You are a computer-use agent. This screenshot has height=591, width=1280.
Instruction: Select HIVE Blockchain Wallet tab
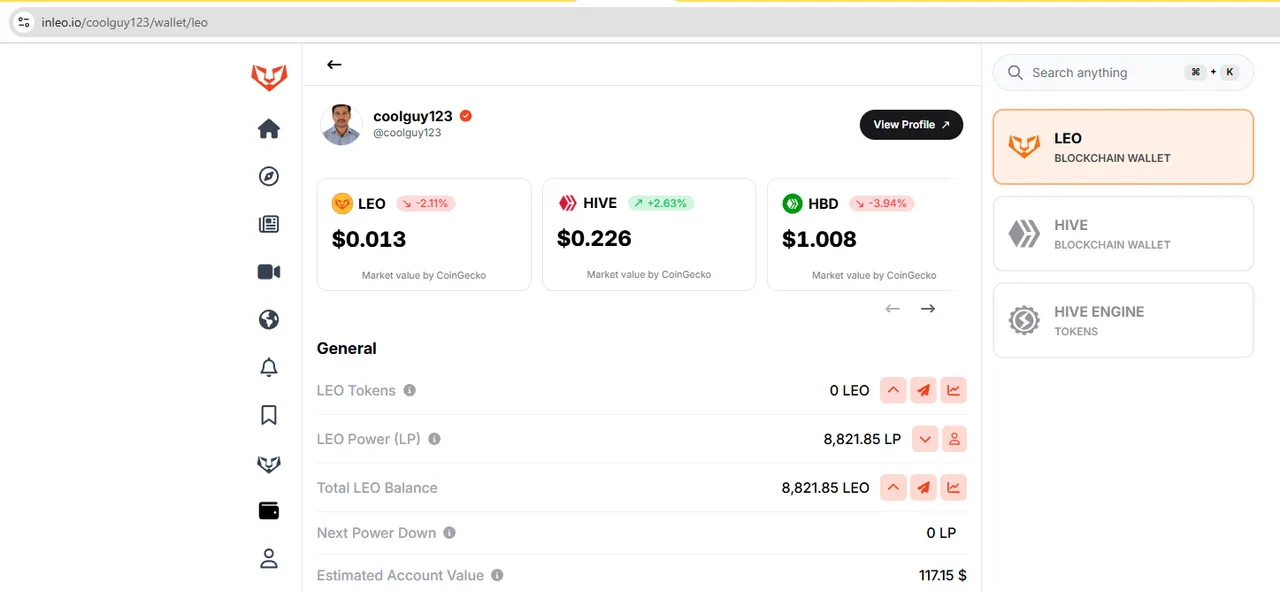pyautogui.click(x=1123, y=234)
